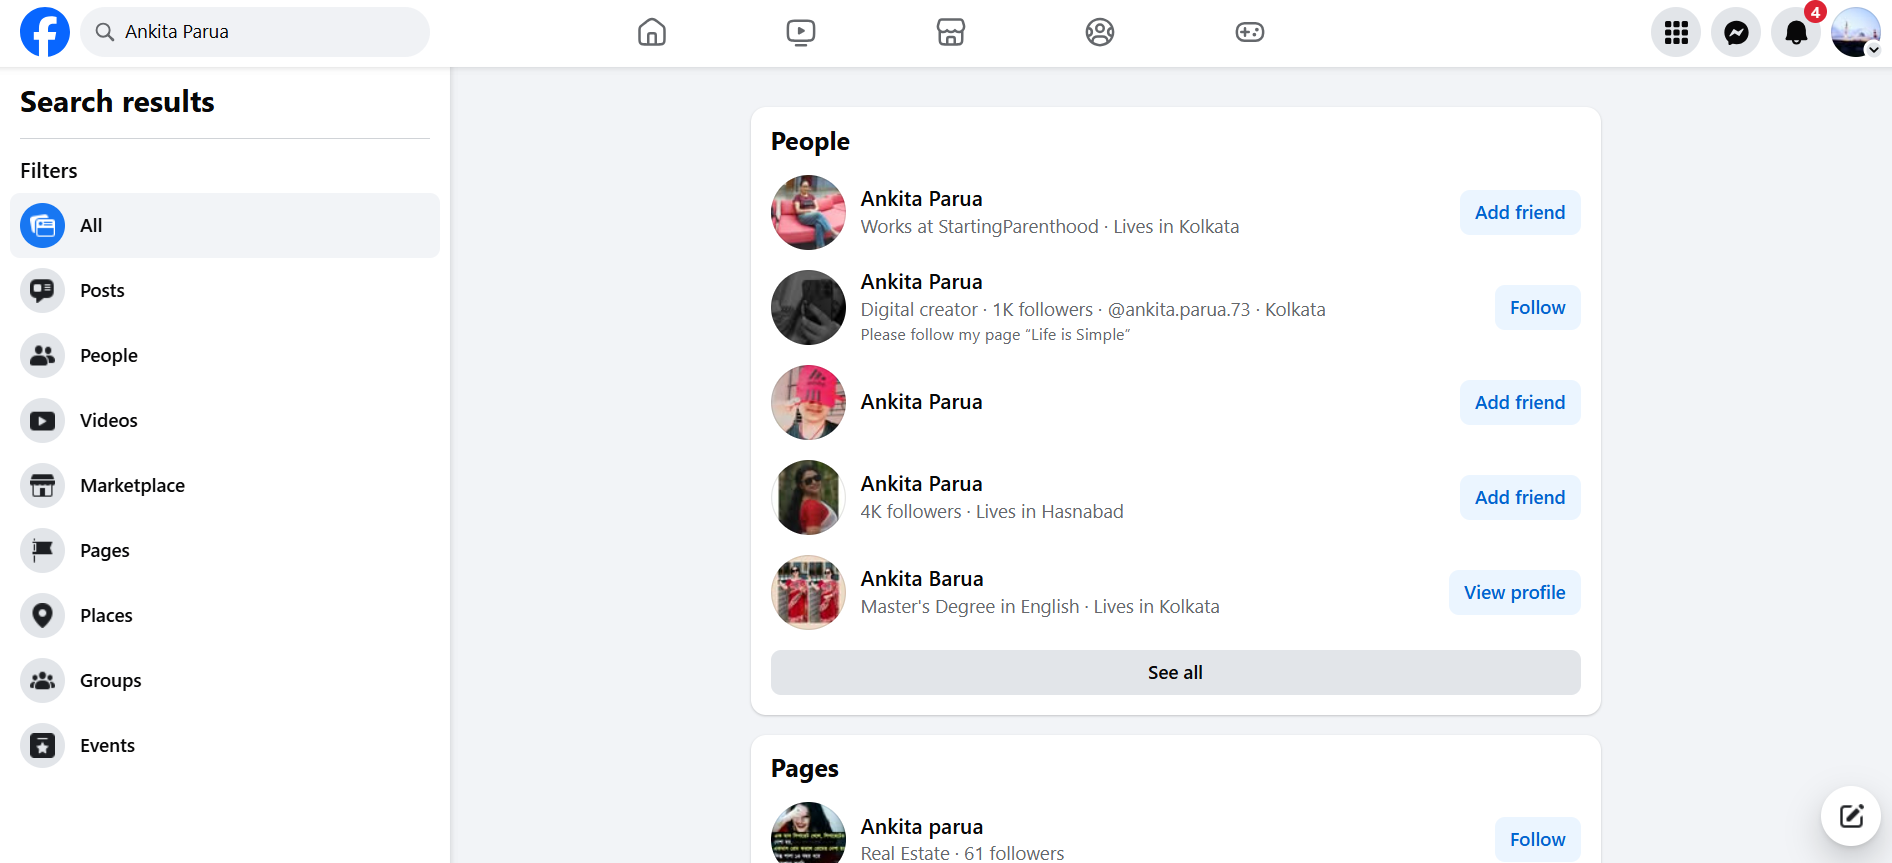
Task: Open Ankita Parua name link with 1K followers
Action: point(922,282)
